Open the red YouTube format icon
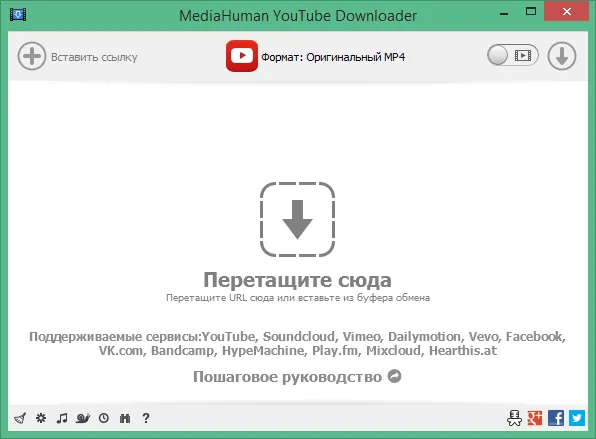Image resolution: width=596 pixels, height=439 pixels. point(242,56)
